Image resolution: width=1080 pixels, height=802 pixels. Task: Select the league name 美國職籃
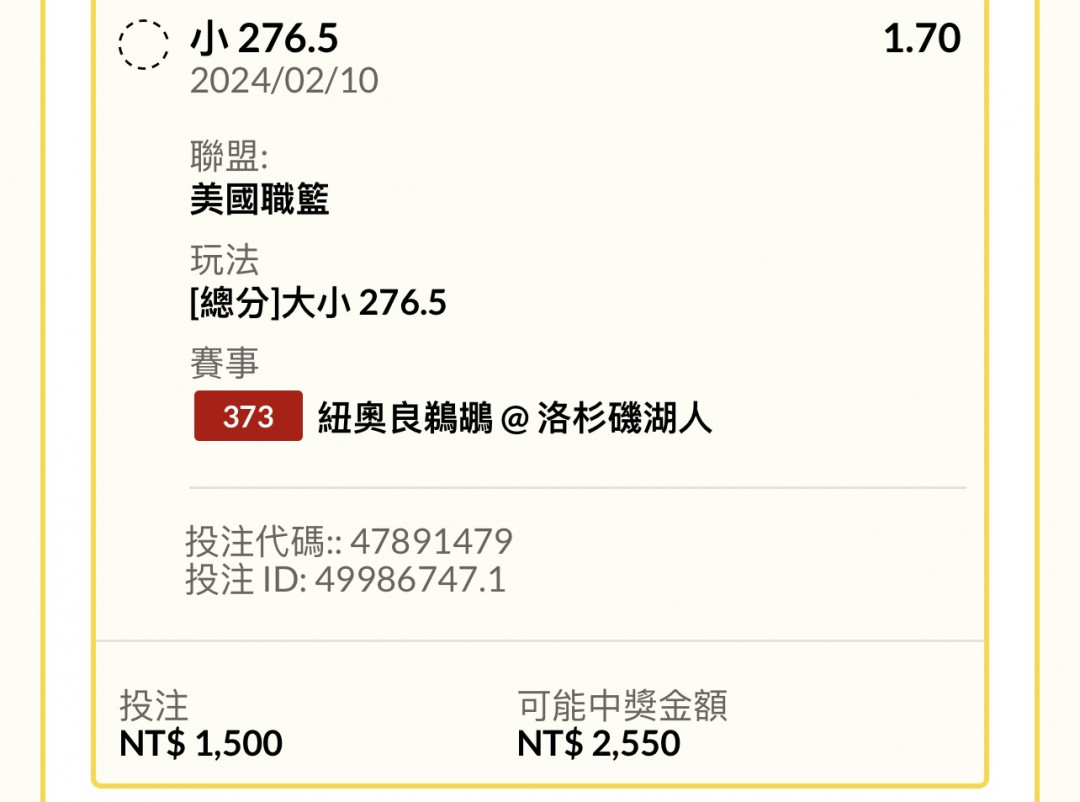(x=259, y=200)
